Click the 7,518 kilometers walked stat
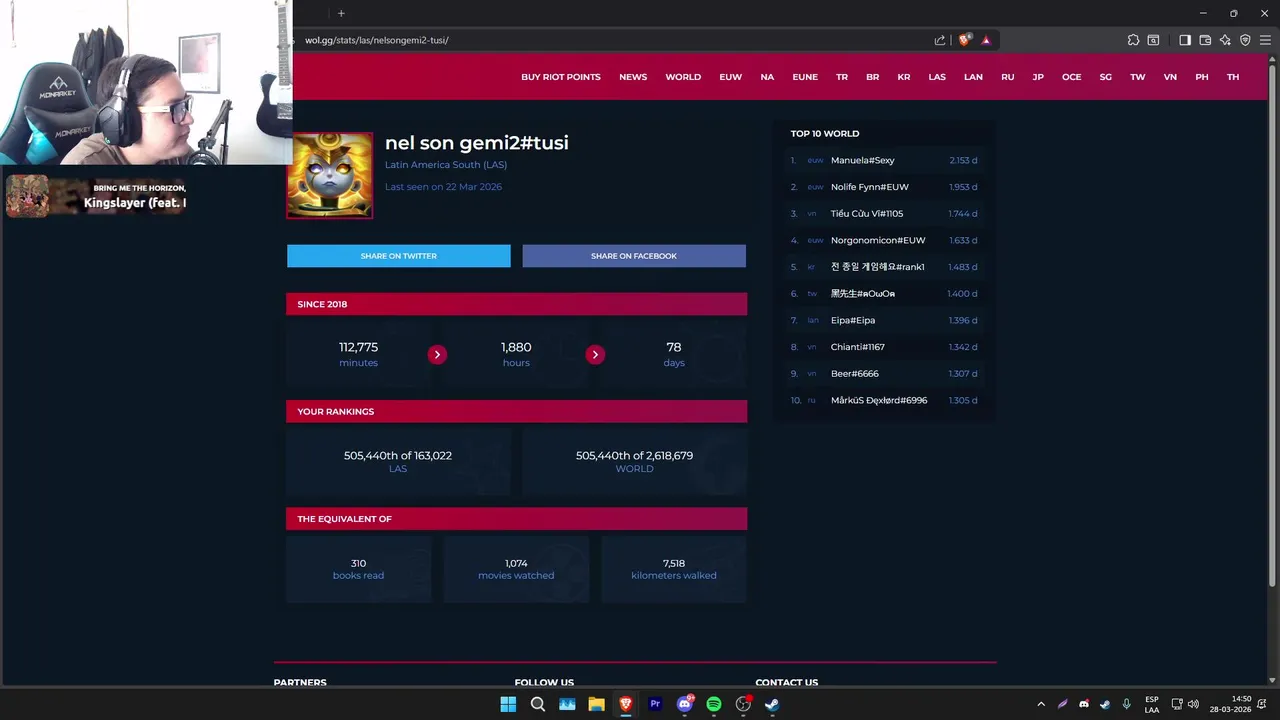The width and height of the screenshot is (1280, 720). click(674, 569)
